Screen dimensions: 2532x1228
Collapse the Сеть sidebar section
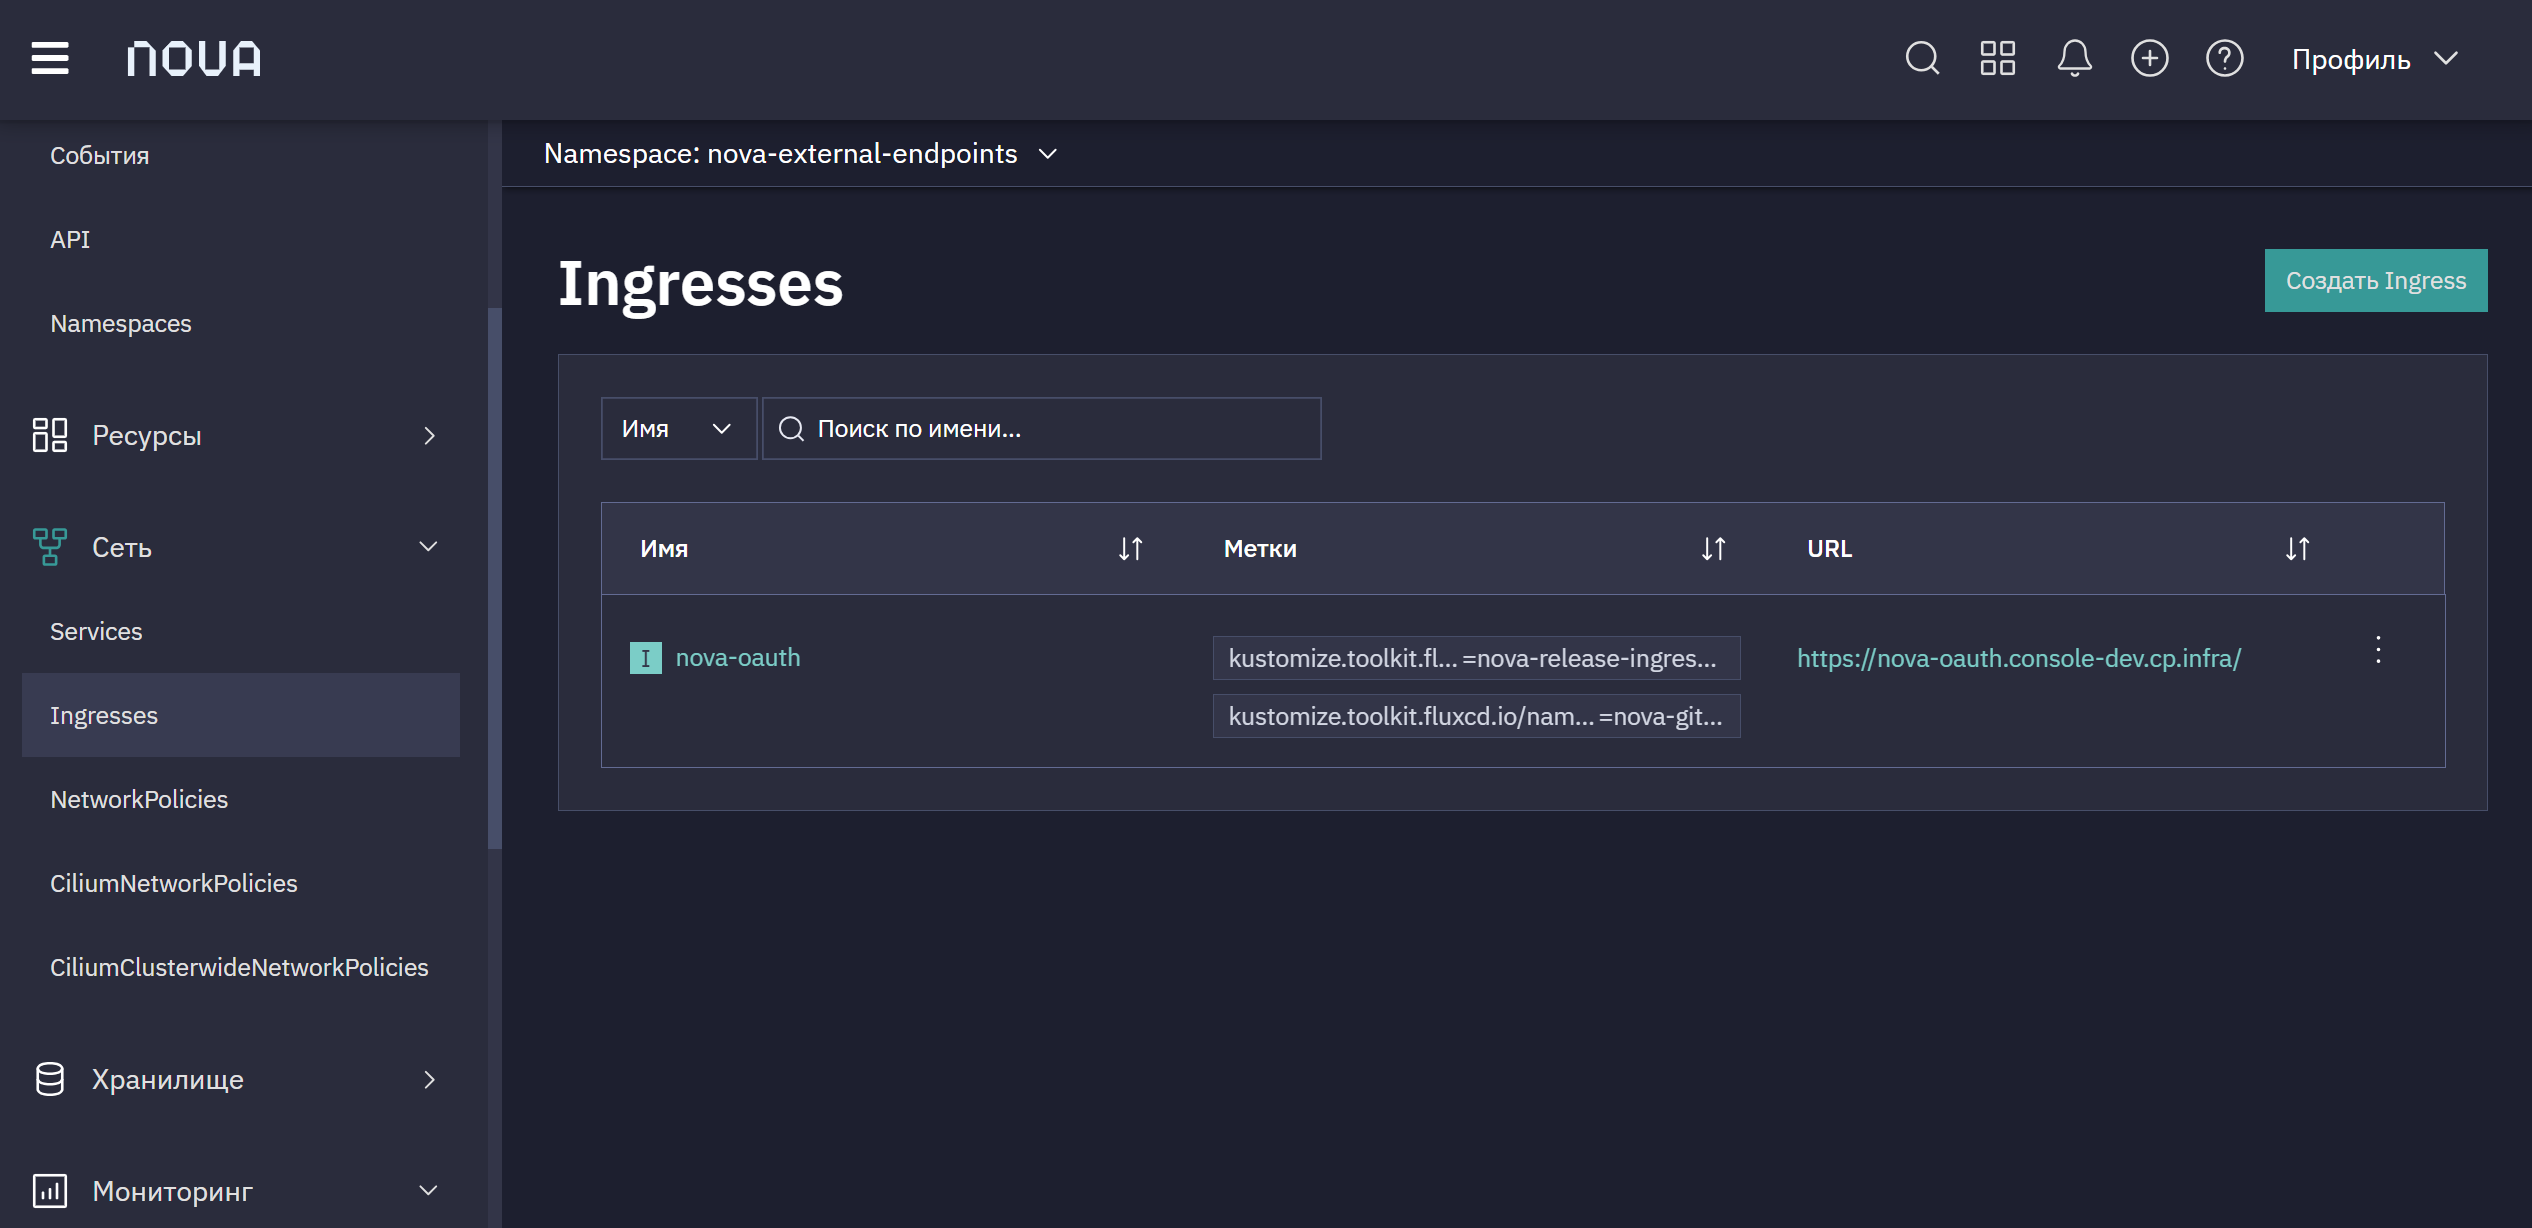tap(238, 547)
